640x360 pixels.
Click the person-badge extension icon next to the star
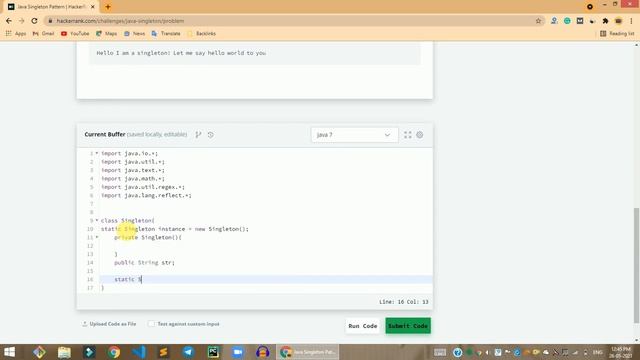554,21
